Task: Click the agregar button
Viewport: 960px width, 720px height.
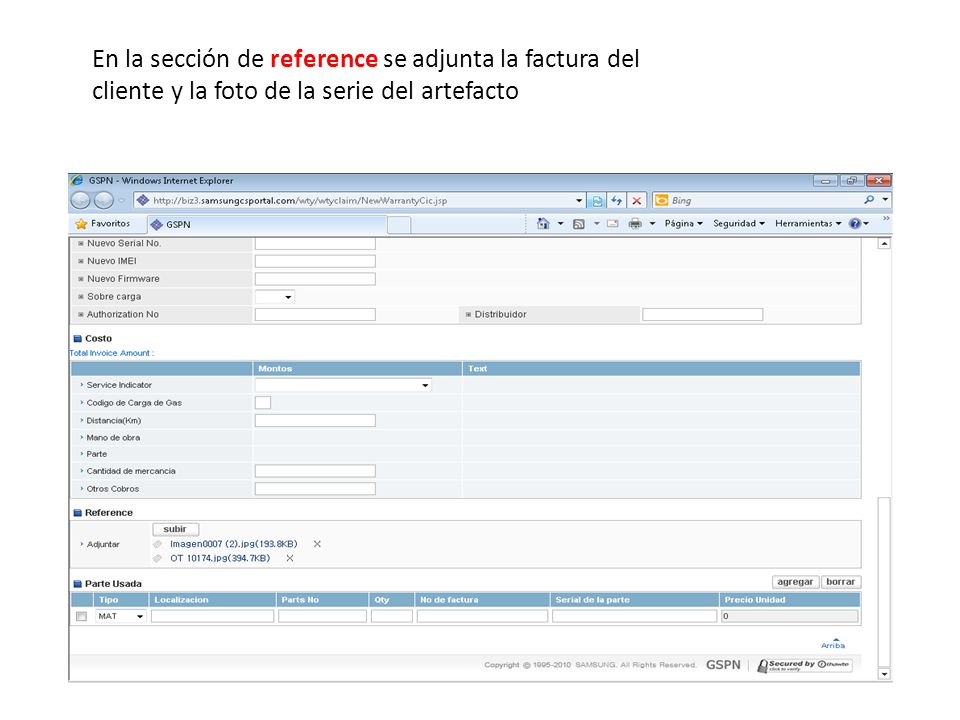Action: [x=795, y=582]
